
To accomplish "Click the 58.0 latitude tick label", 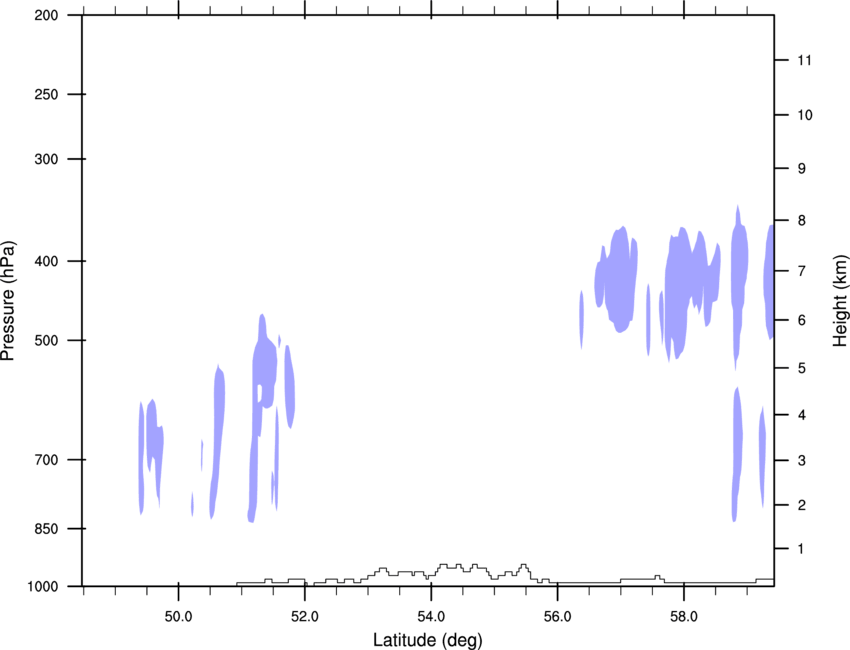I will [684, 617].
